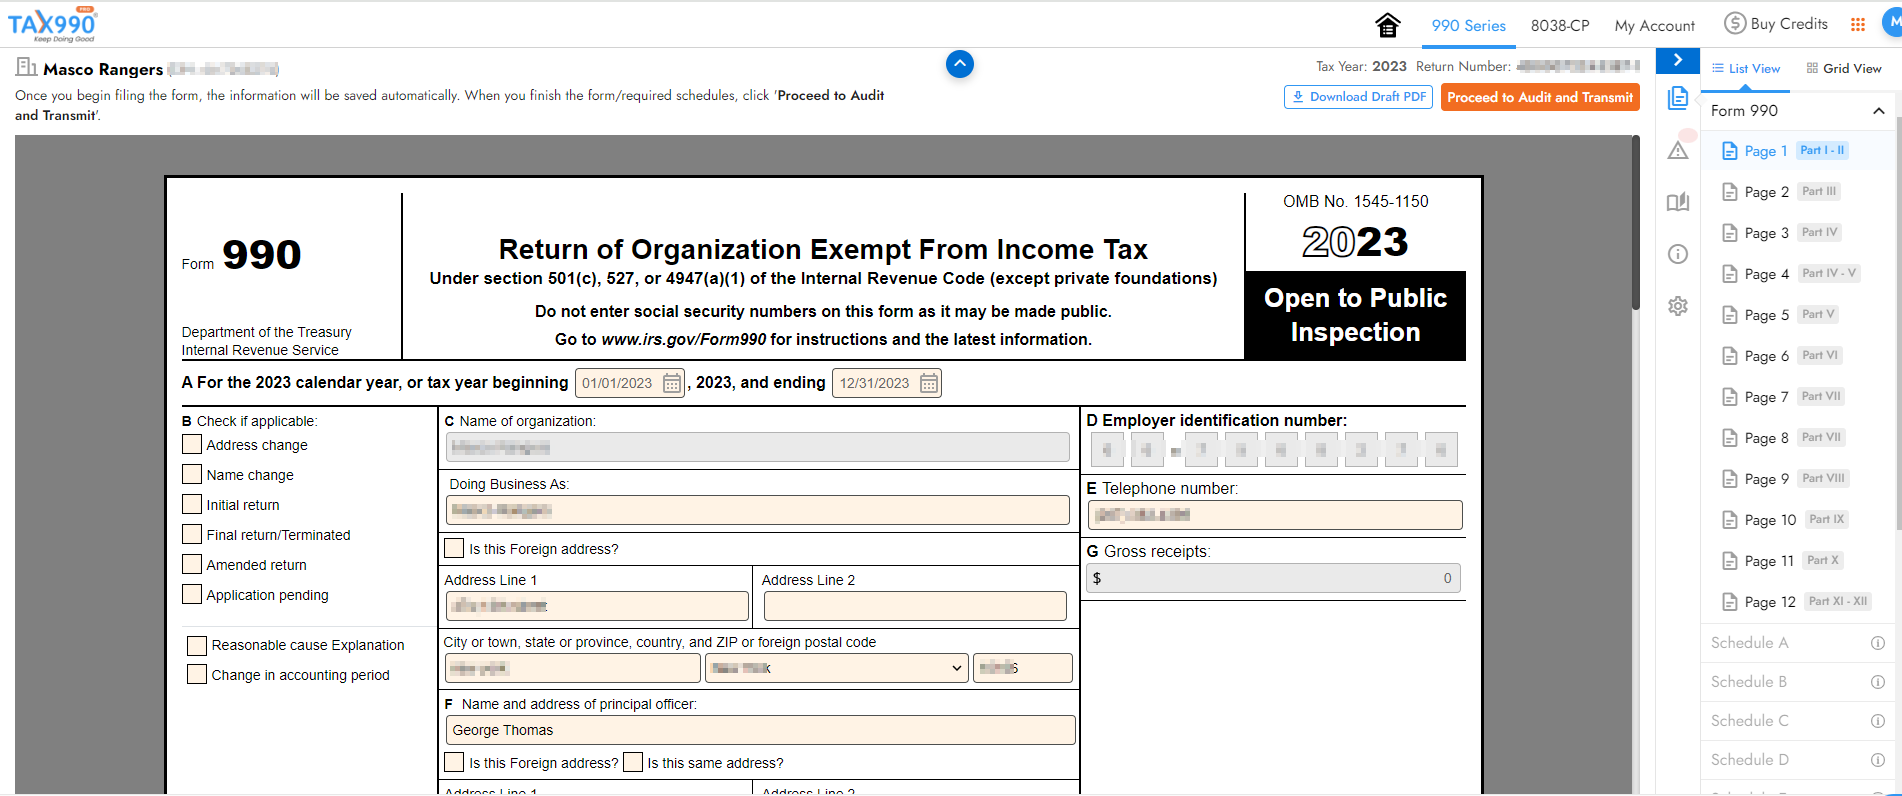Open the forms document sidebar icon
Viewport: 1902px width, 796px height.
[x=1678, y=97]
